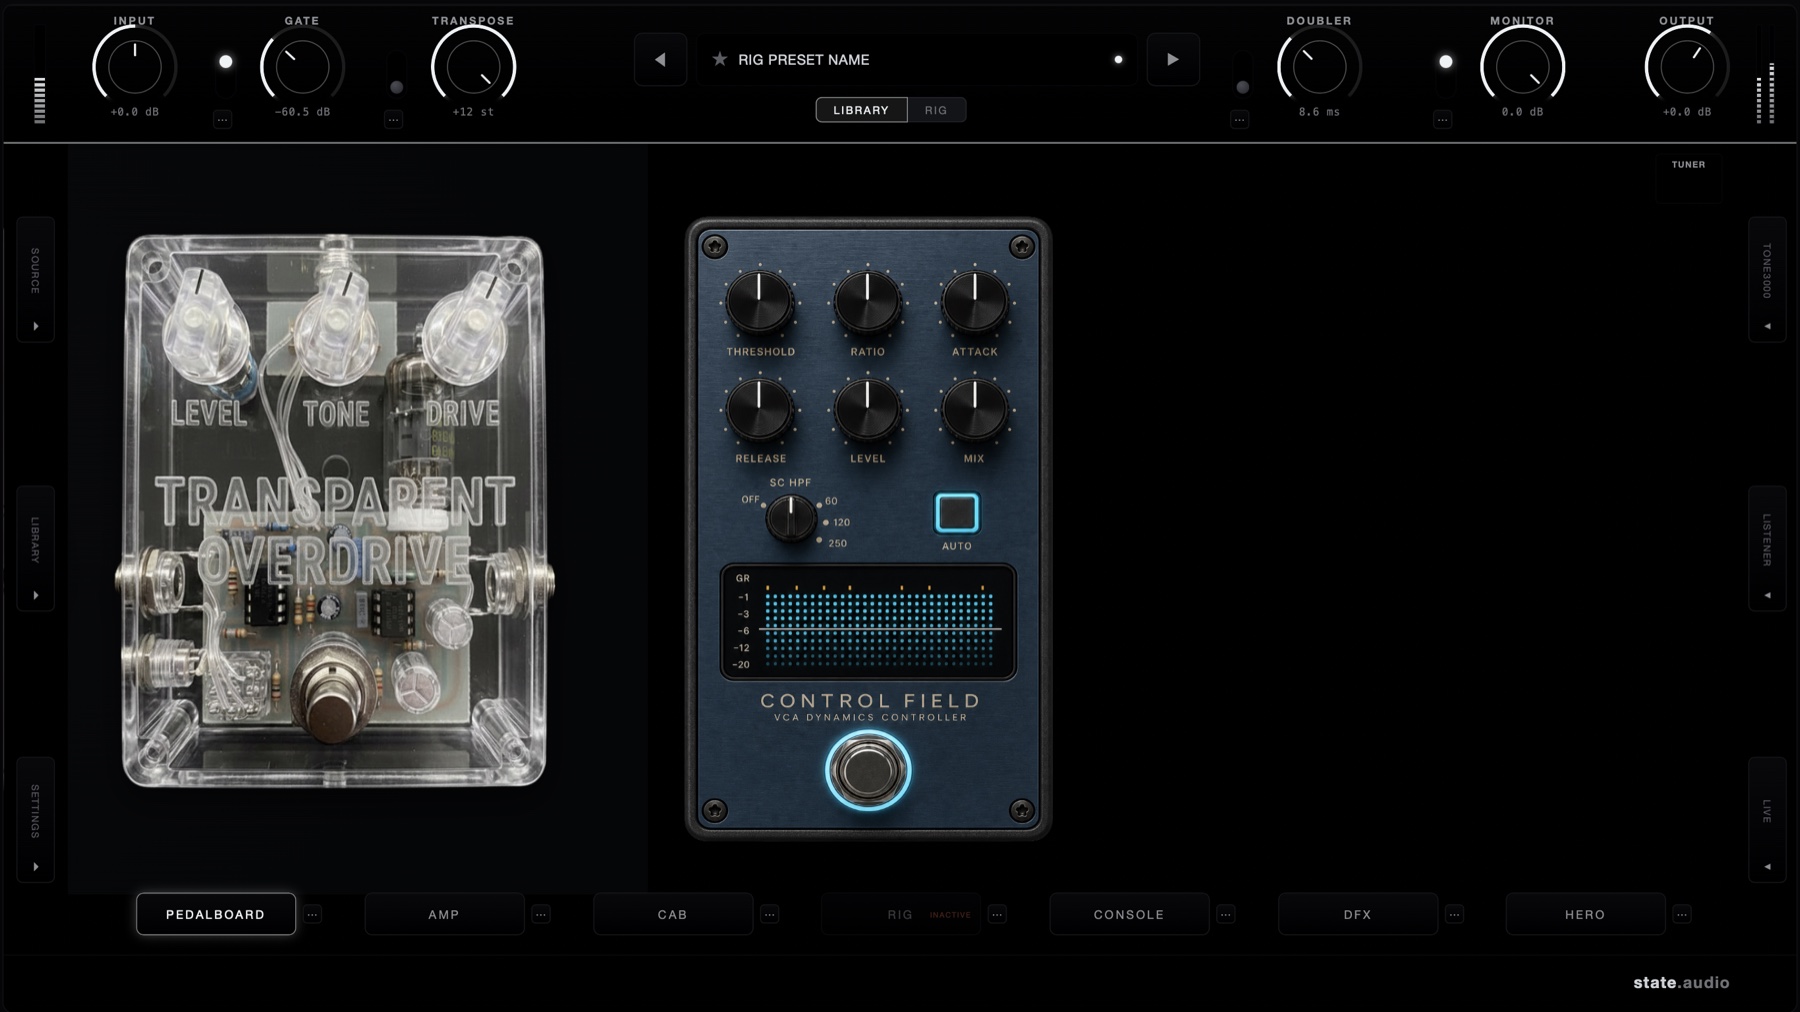Open the MONITOR options ellipsis menu
Image resolution: width=1800 pixels, height=1012 pixels.
1442,120
